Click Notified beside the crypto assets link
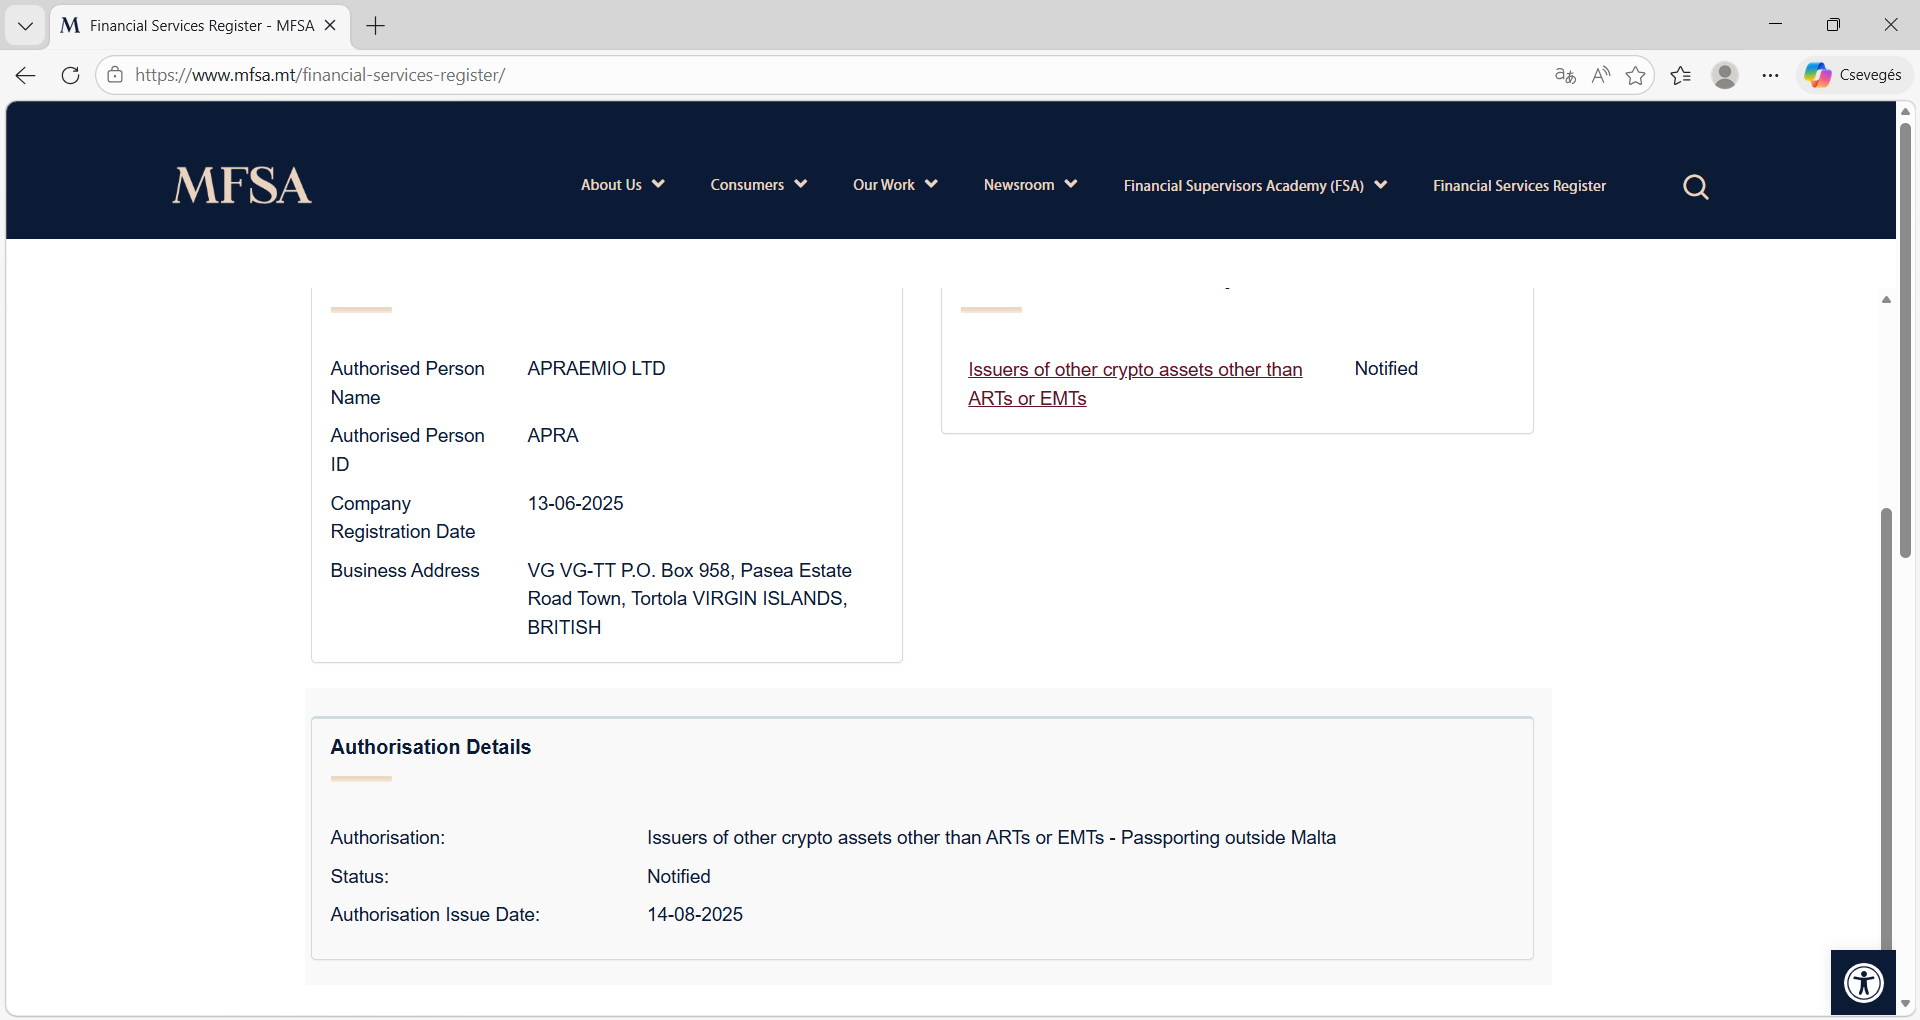Viewport: 1920px width, 1020px height. [1386, 369]
